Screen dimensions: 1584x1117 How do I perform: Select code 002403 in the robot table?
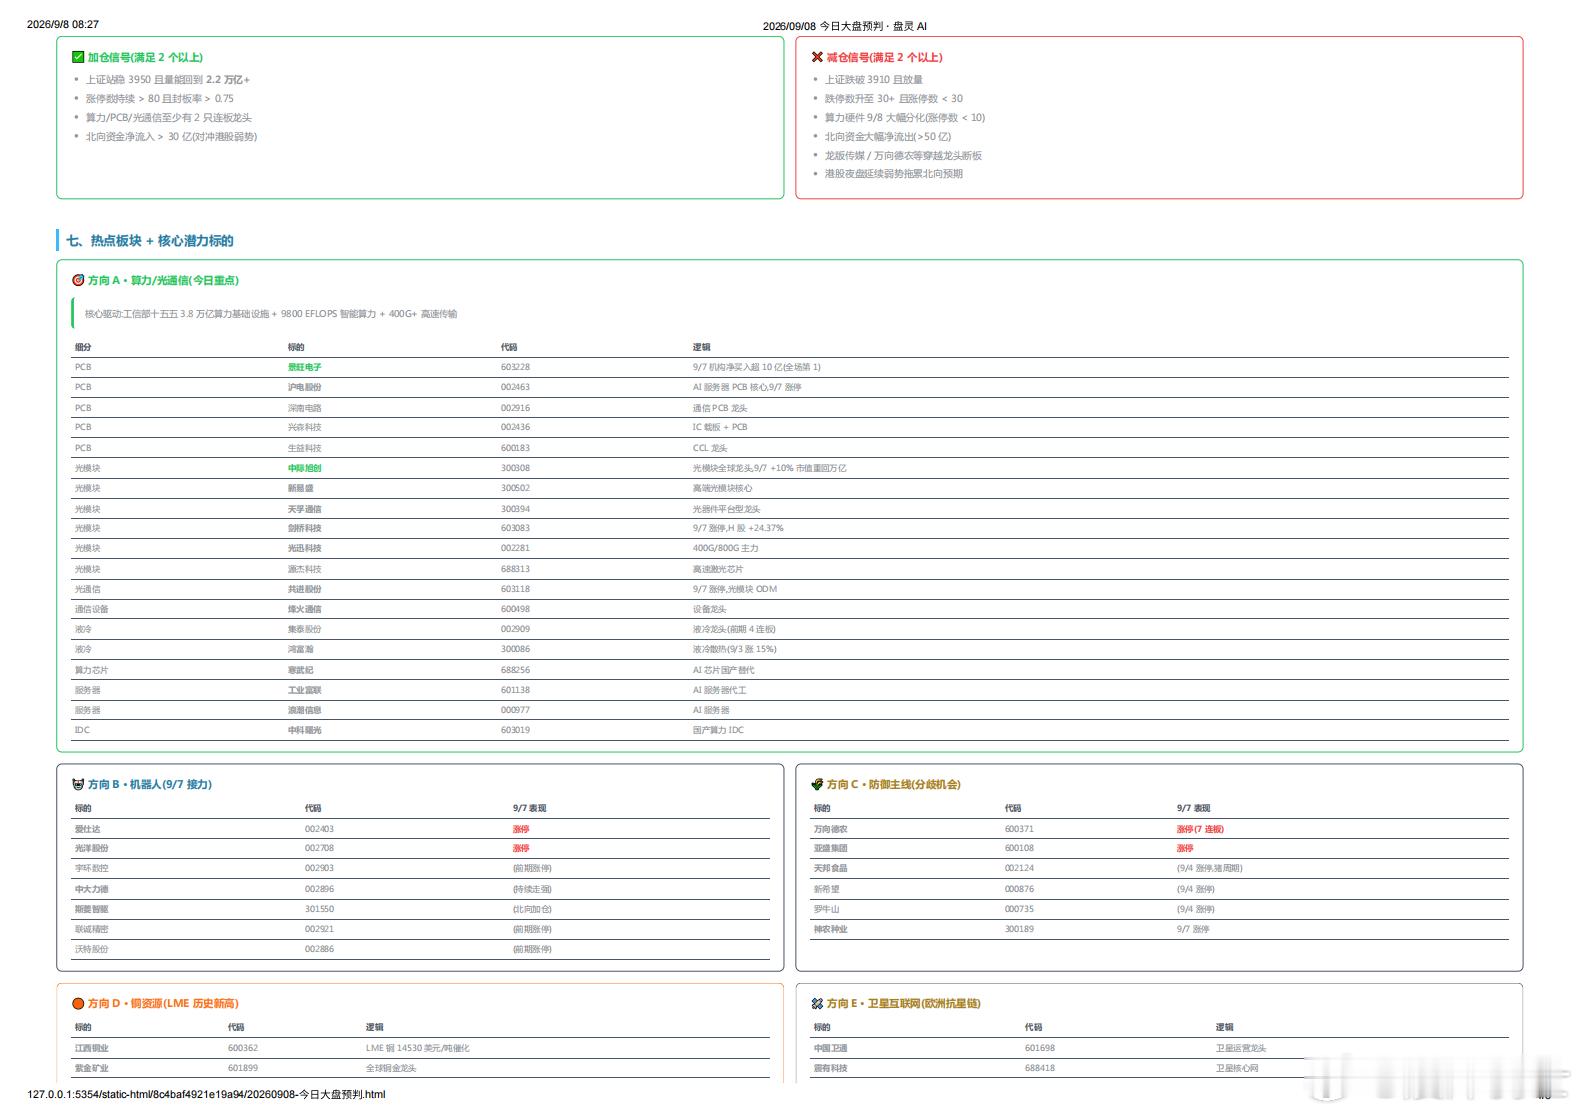point(319,829)
